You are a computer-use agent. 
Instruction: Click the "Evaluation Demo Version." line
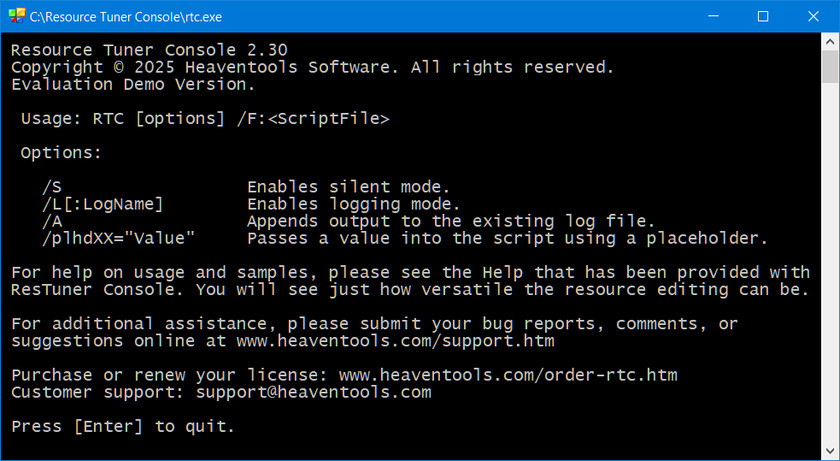(x=133, y=84)
